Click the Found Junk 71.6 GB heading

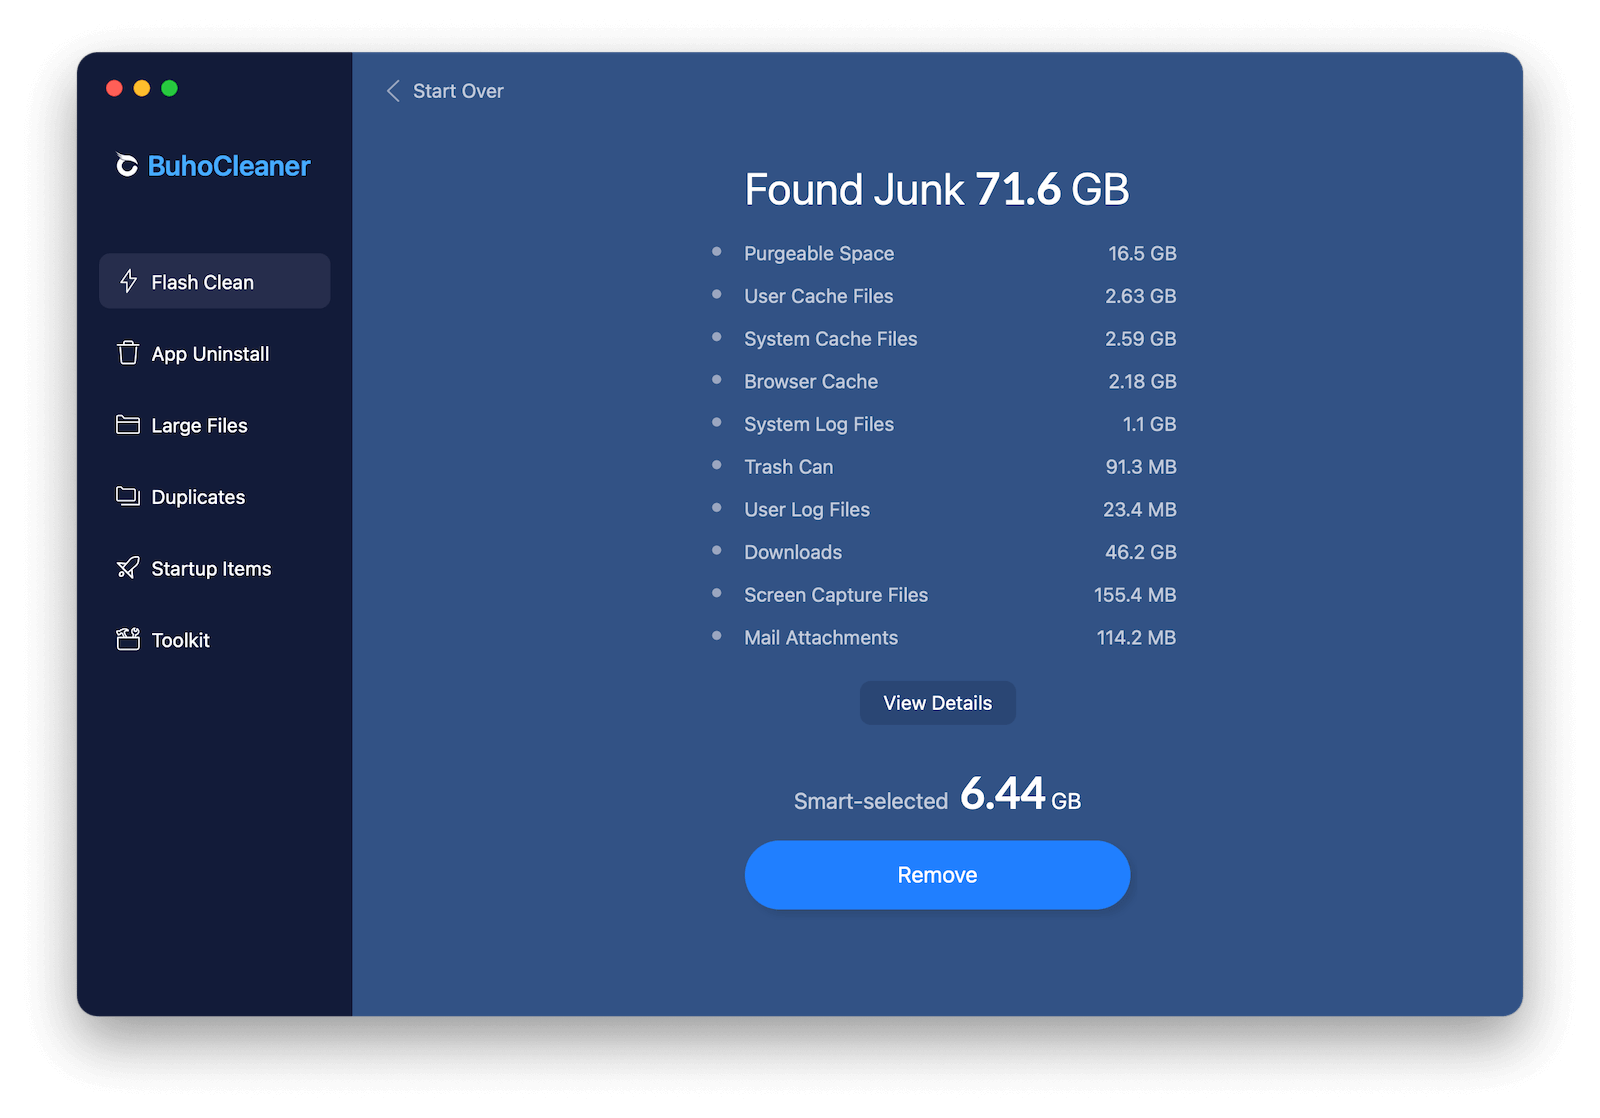click(937, 189)
